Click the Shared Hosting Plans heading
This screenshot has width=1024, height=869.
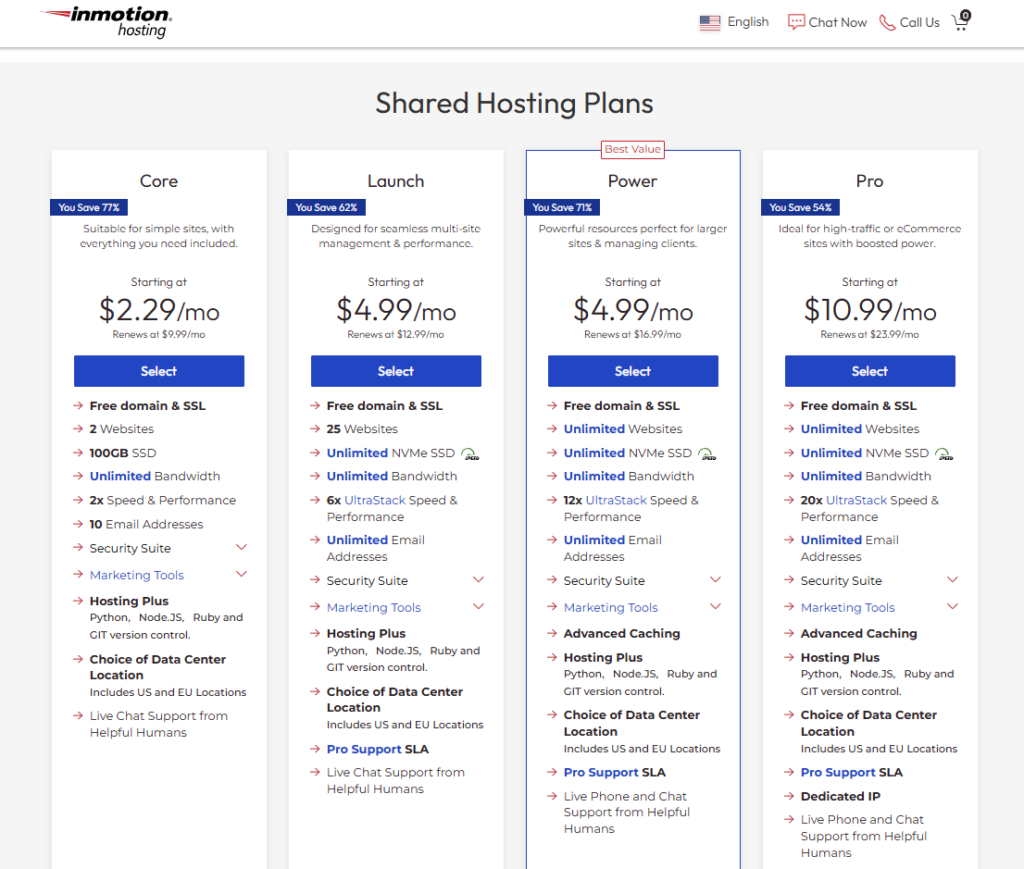click(x=514, y=103)
